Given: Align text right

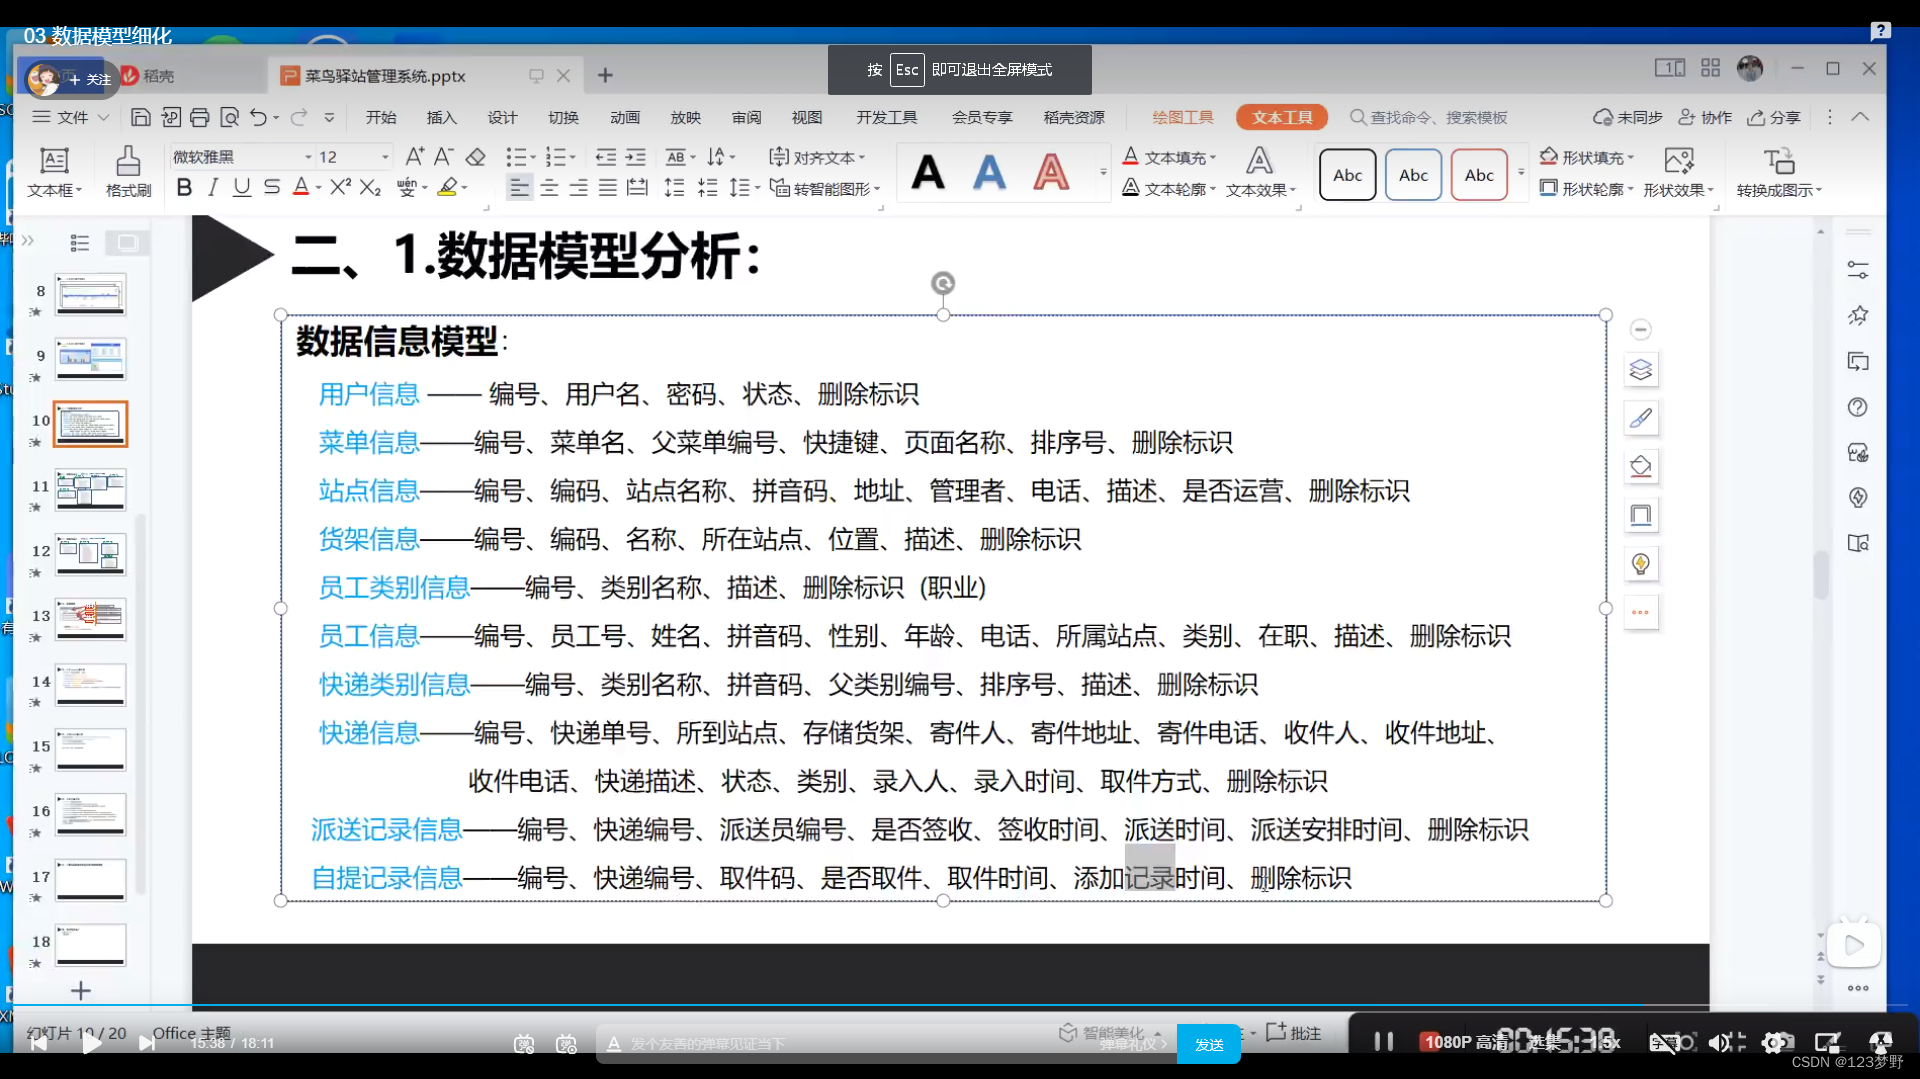Looking at the screenshot, I should (x=578, y=187).
